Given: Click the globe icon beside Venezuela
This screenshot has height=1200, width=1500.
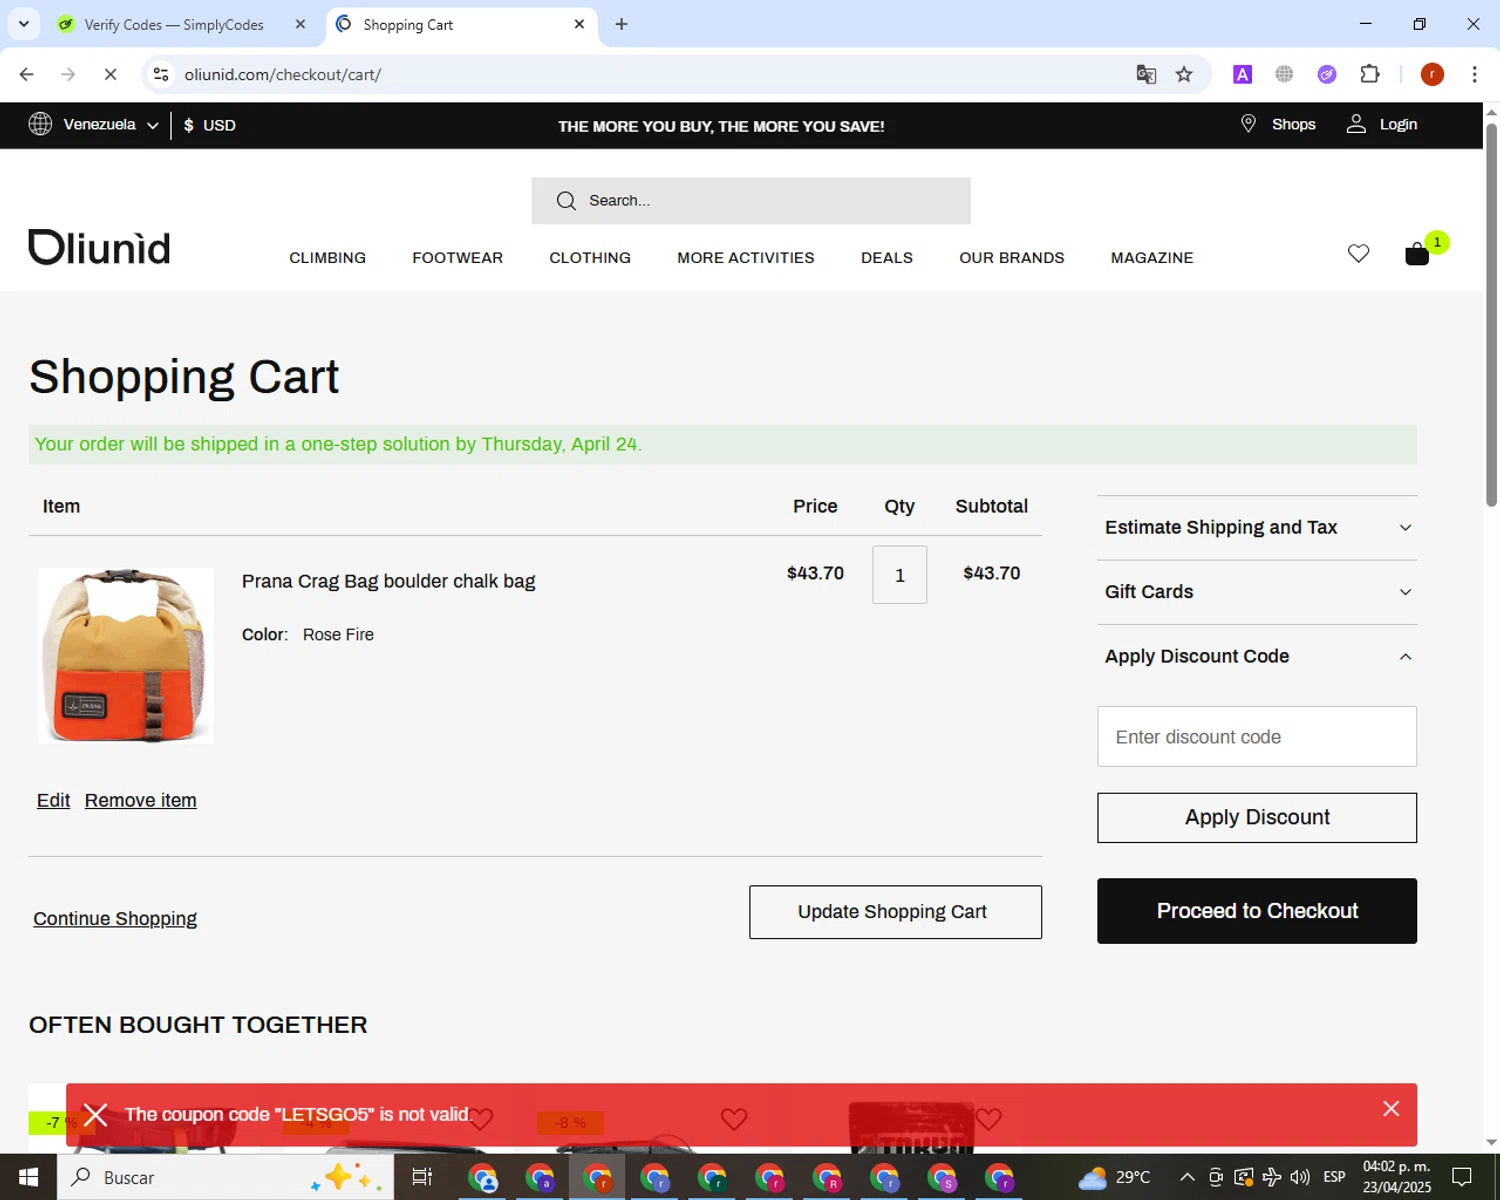Looking at the screenshot, I should 40,124.
